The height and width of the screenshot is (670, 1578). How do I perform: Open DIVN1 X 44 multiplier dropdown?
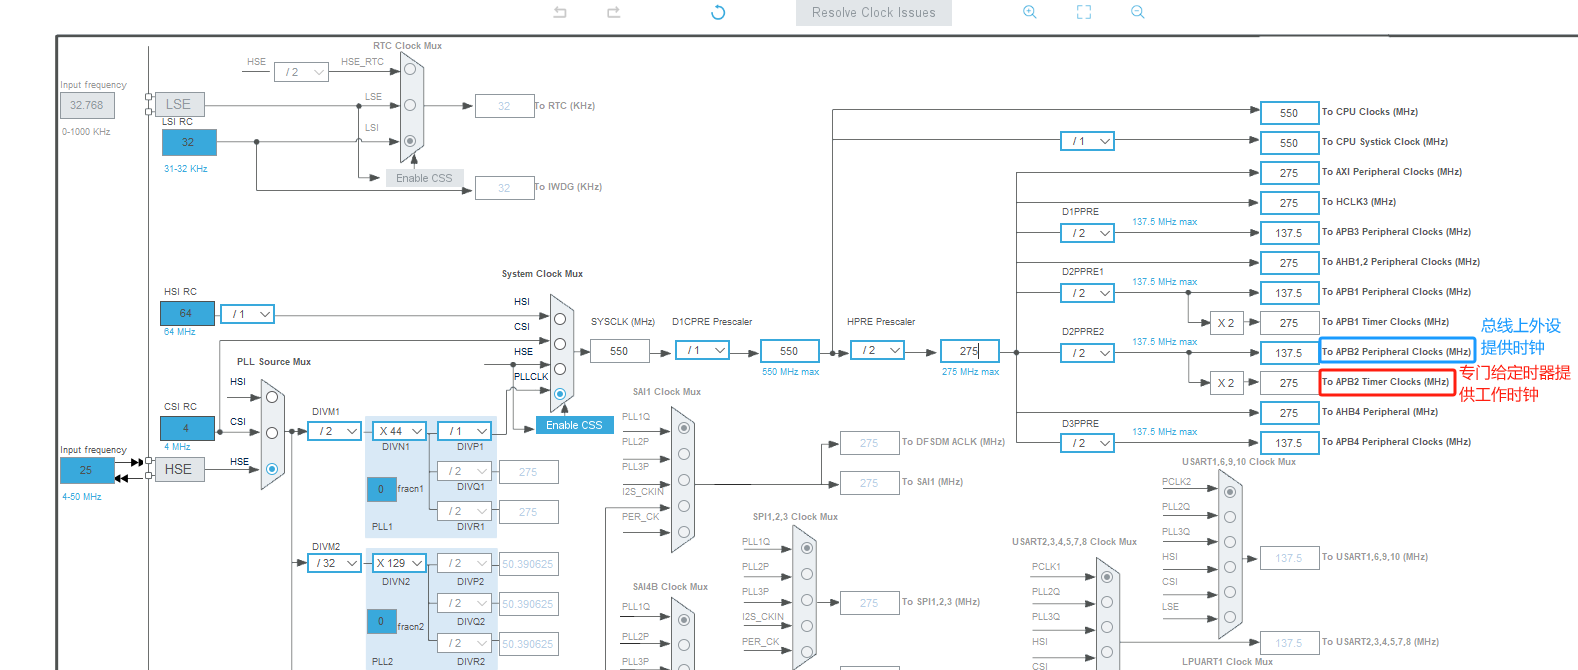(x=401, y=431)
